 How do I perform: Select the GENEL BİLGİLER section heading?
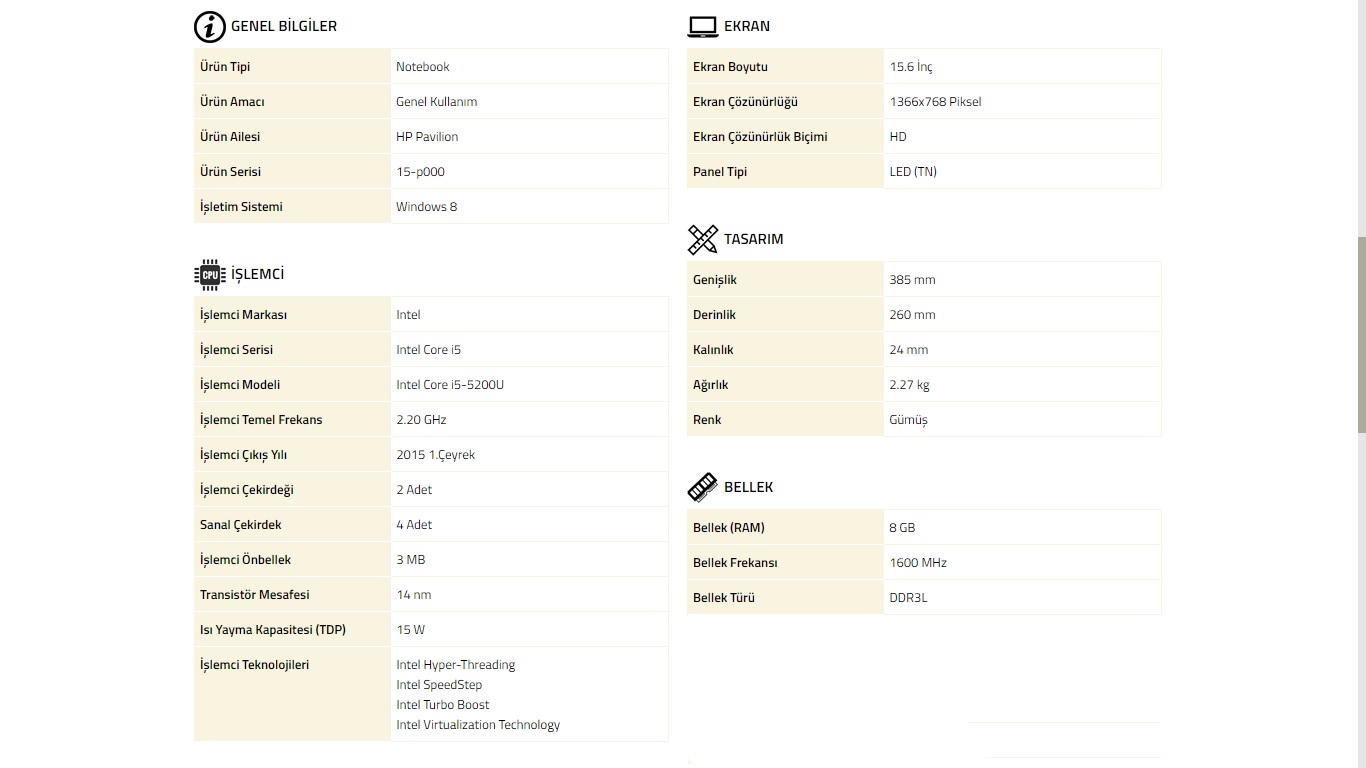pos(284,27)
